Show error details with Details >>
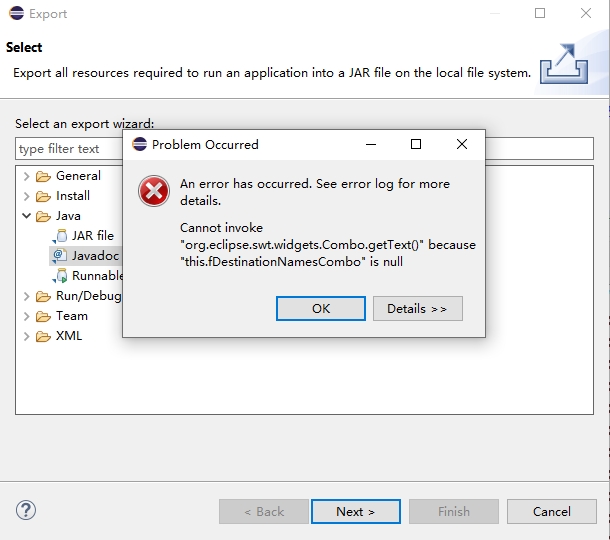This screenshot has height=540, width=610. coord(418,309)
